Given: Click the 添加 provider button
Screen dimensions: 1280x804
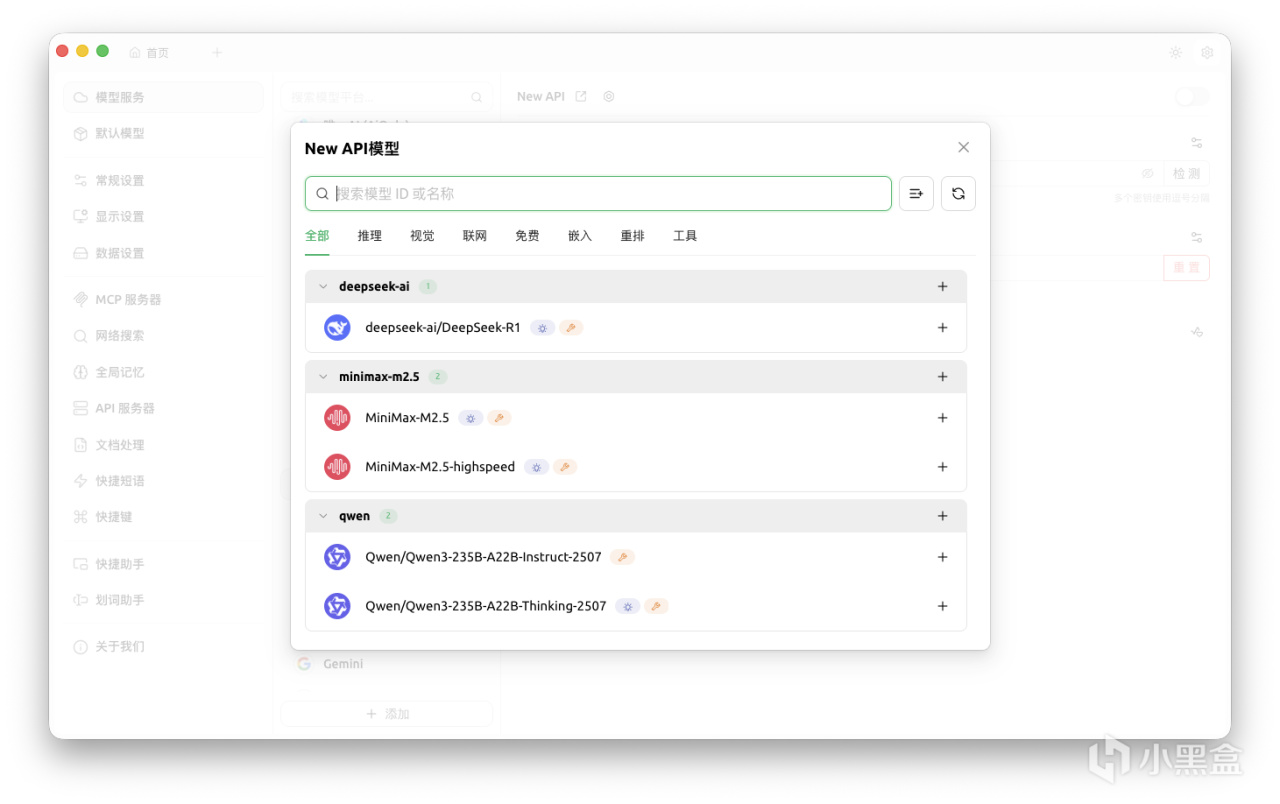Looking at the screenshot, I should [387, 714].
